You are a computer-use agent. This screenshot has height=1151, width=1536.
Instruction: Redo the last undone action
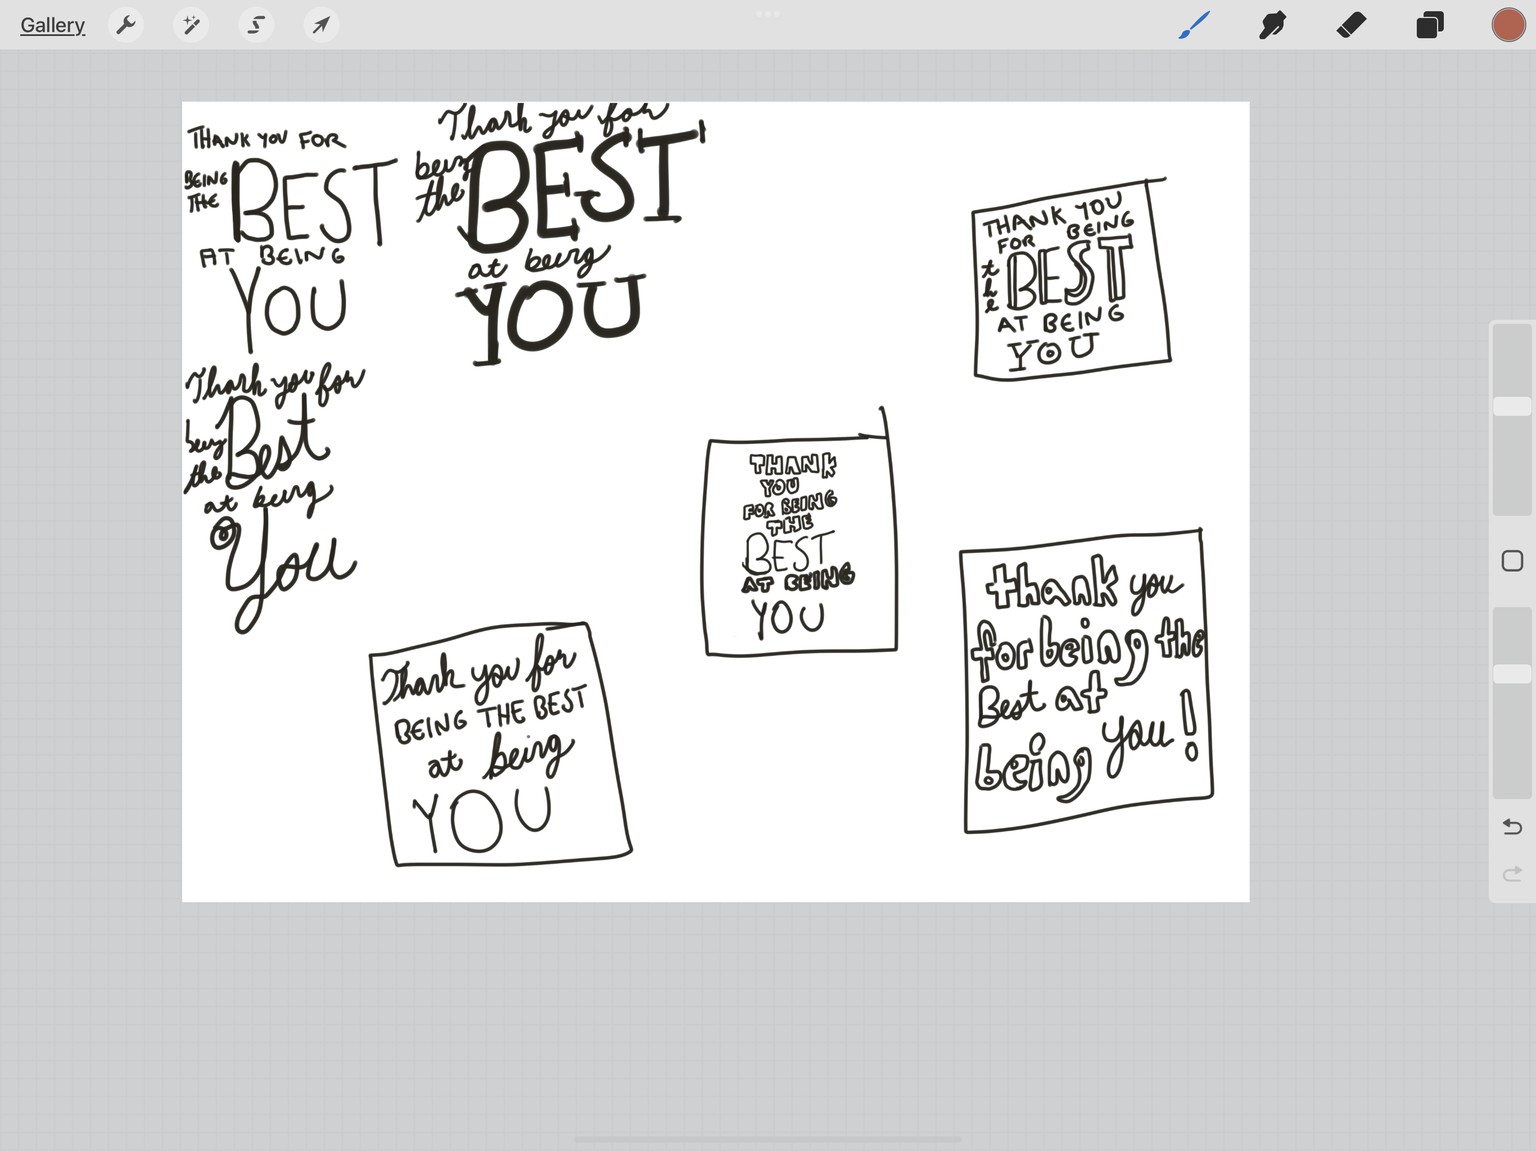coord(1512,874)
